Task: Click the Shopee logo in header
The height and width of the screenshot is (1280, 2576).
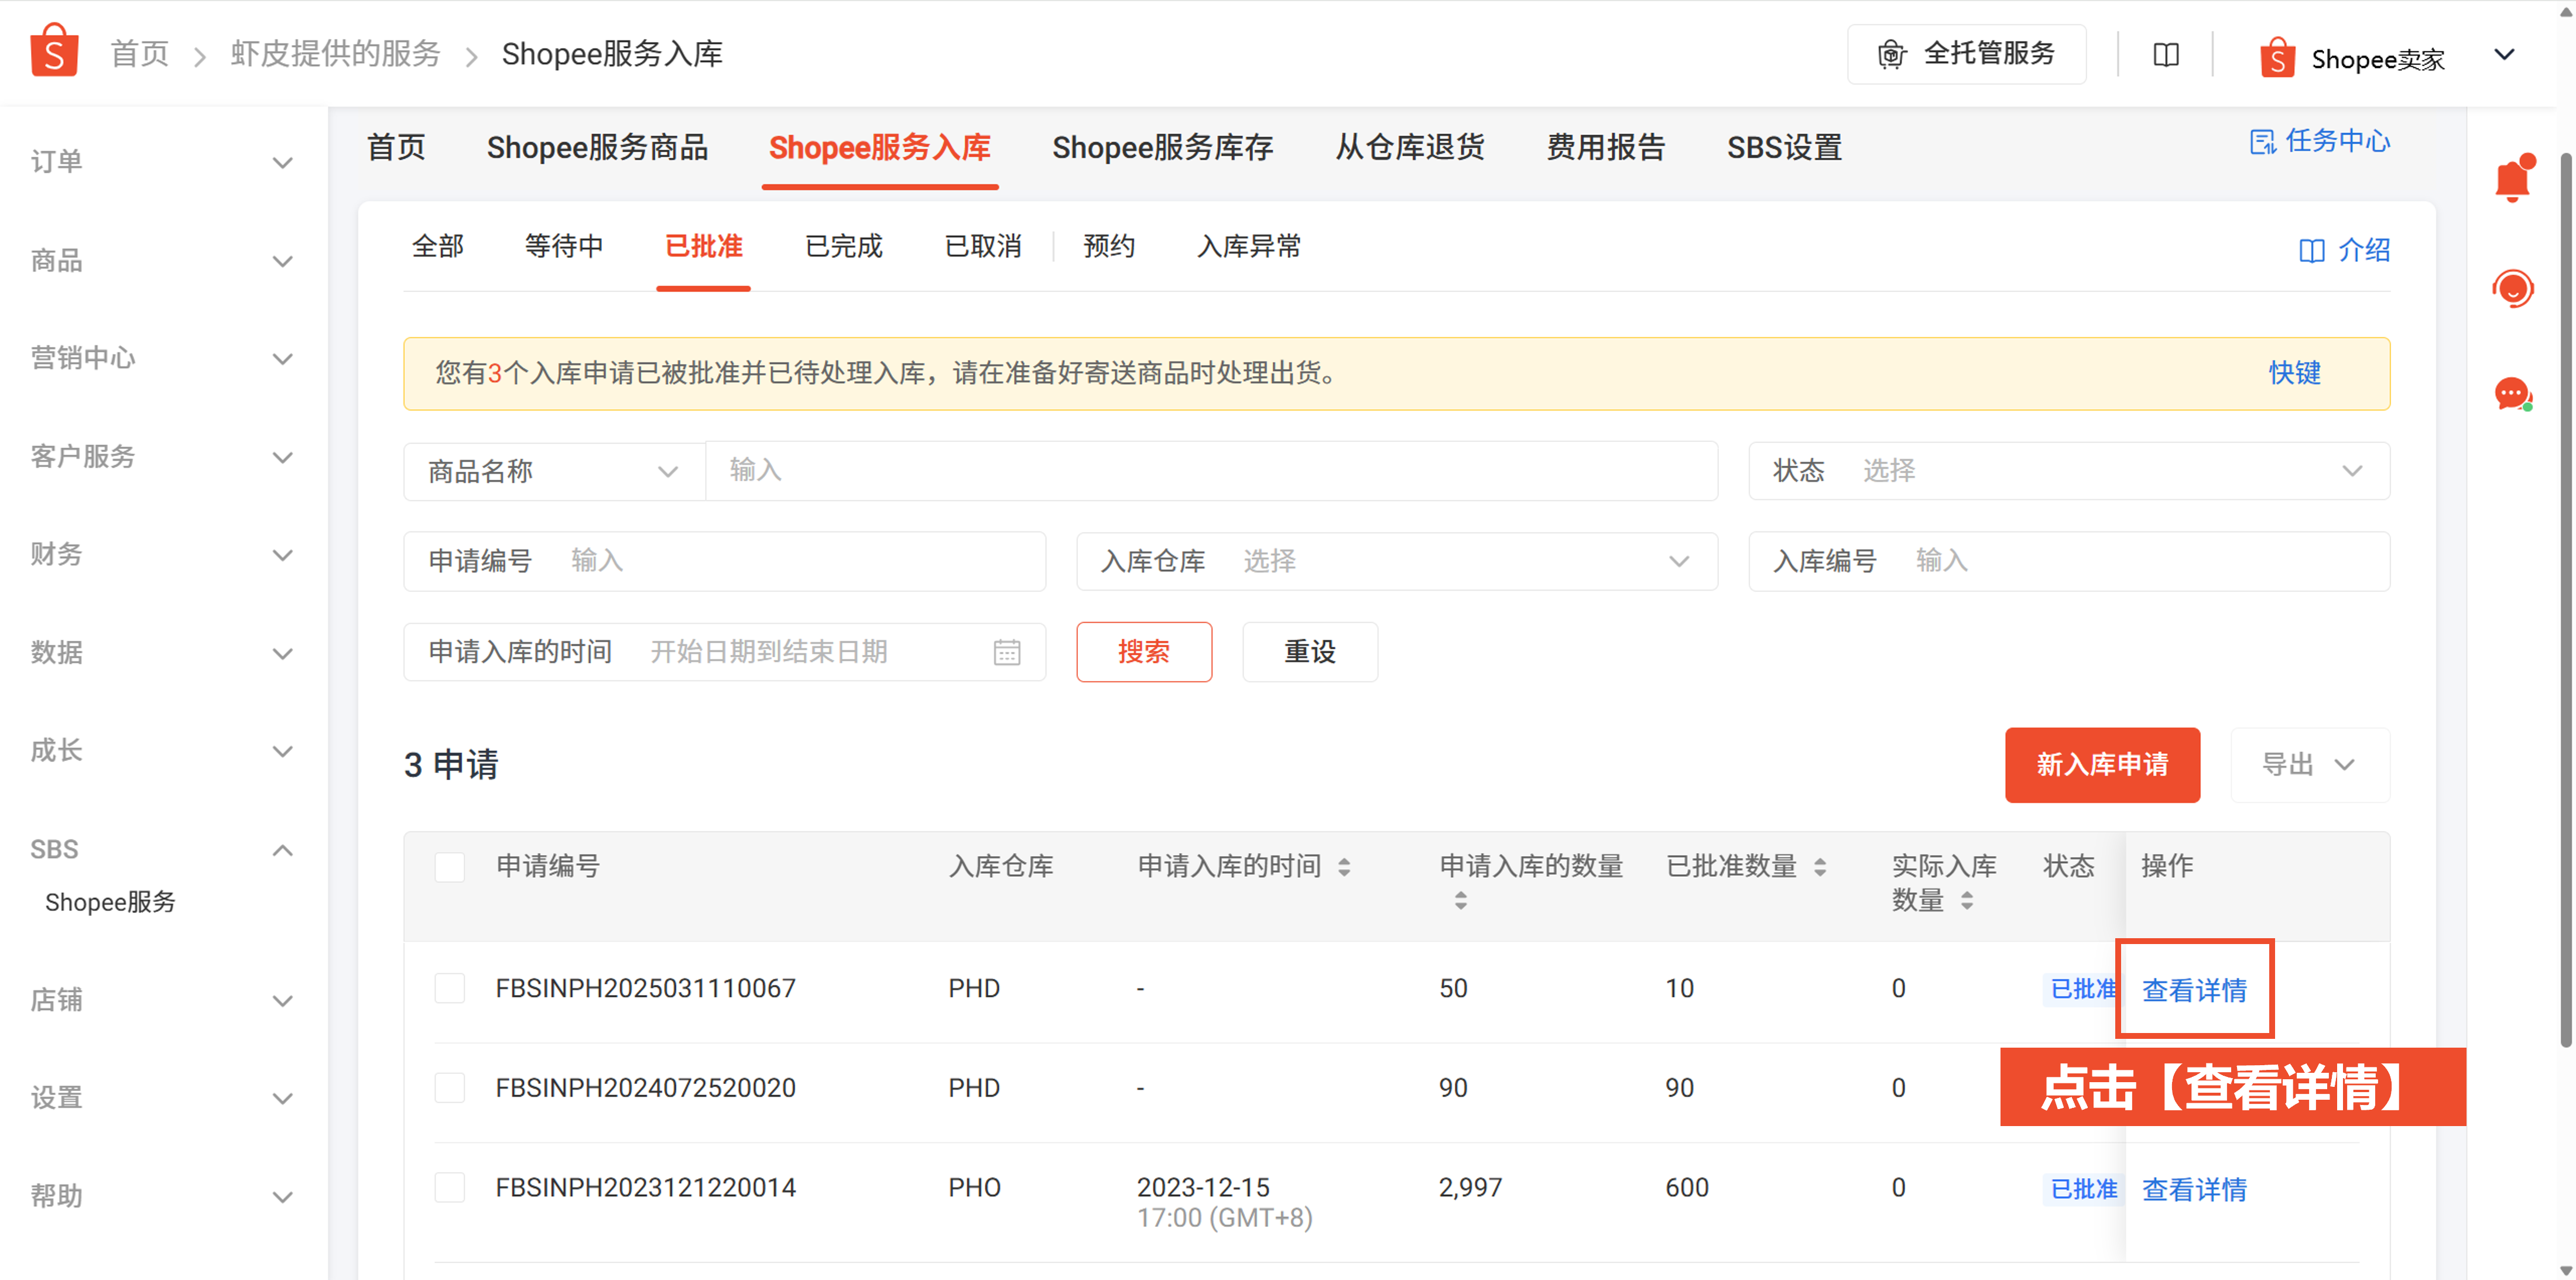Action: pos(54,51)
